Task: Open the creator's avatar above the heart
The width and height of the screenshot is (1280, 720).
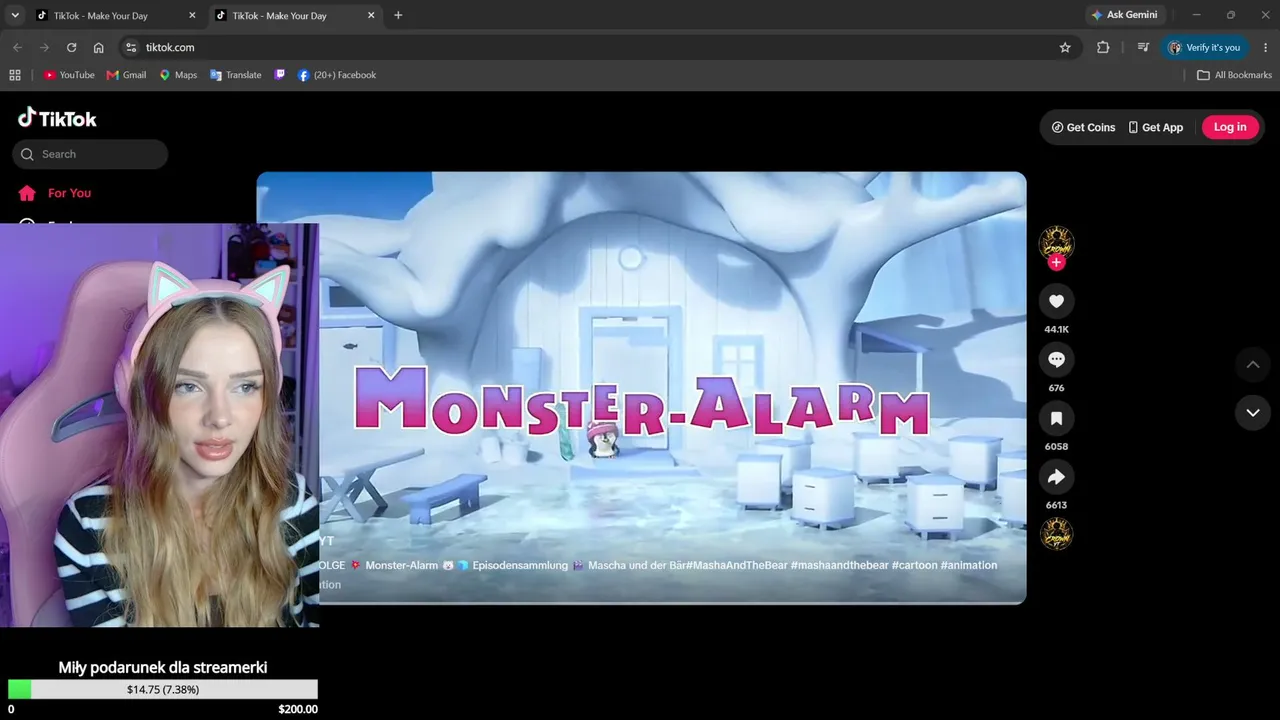Action: [x=1056, y=243]
